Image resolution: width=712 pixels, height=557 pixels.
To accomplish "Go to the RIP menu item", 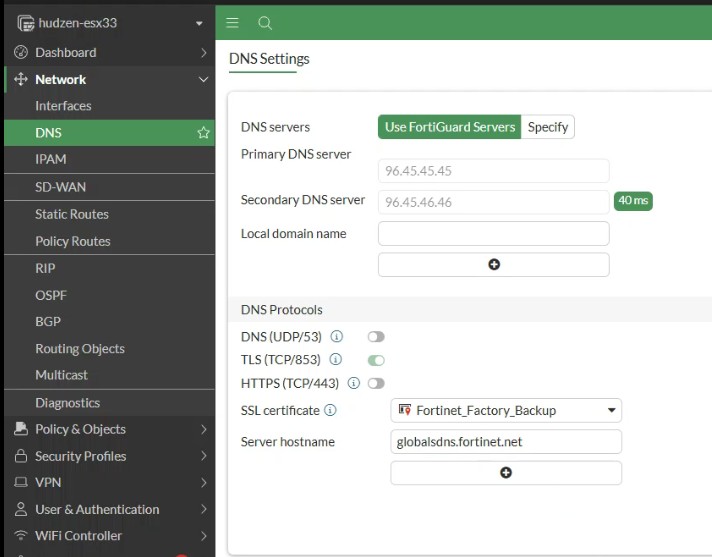I will coord(109,268).
